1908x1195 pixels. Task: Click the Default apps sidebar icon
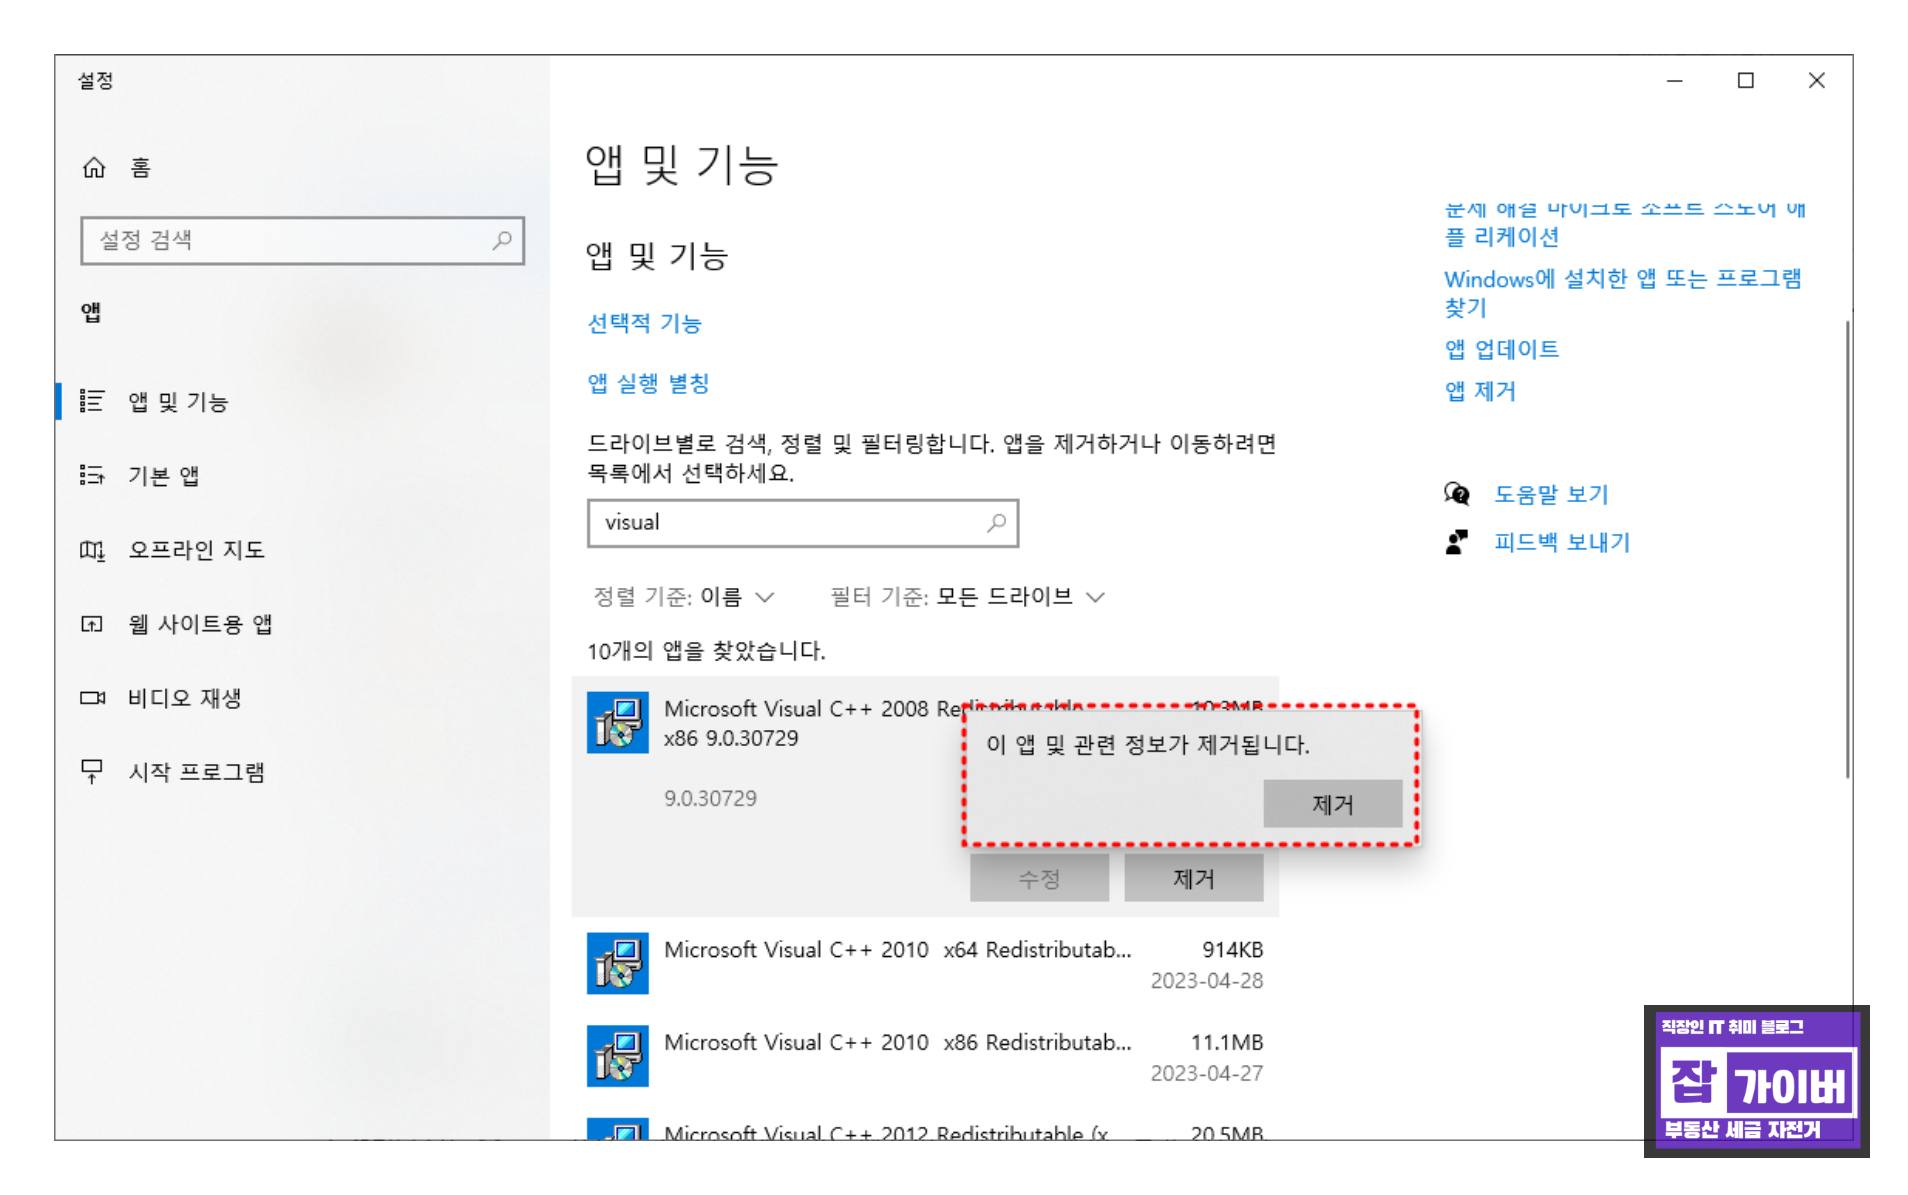(x=92, y=475)
